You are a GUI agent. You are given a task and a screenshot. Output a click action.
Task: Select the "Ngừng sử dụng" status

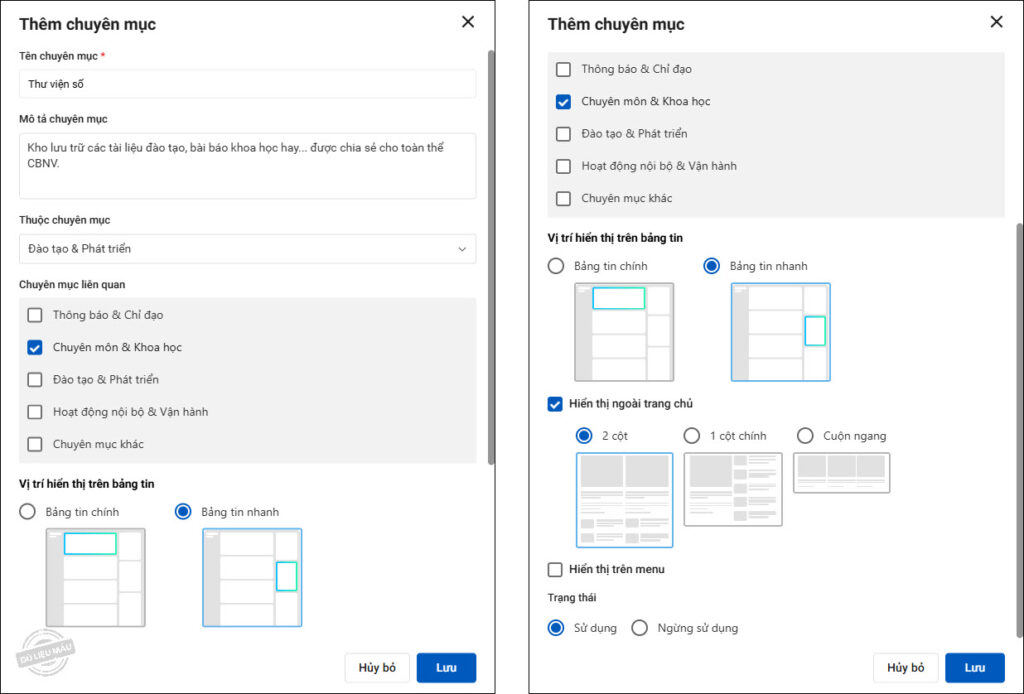click(x=640, y=628)
